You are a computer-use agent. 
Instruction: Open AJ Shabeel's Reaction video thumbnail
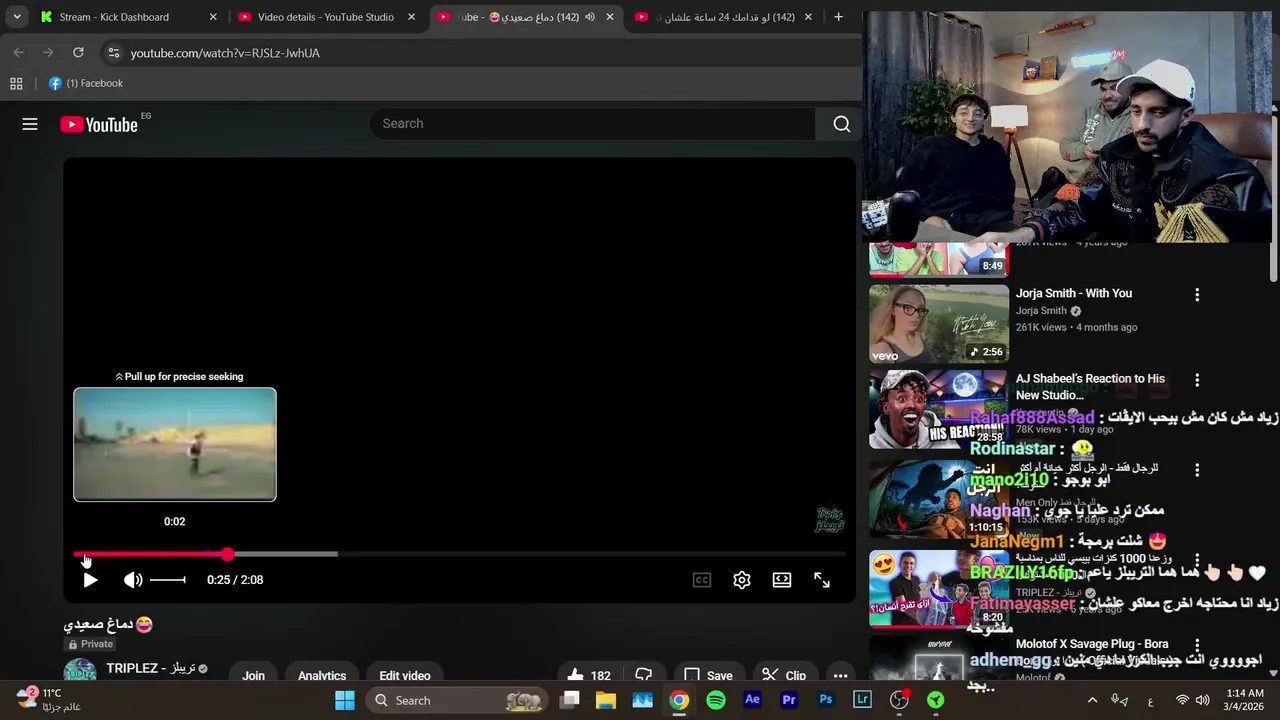pyautogui.click(x=939, y=409)
